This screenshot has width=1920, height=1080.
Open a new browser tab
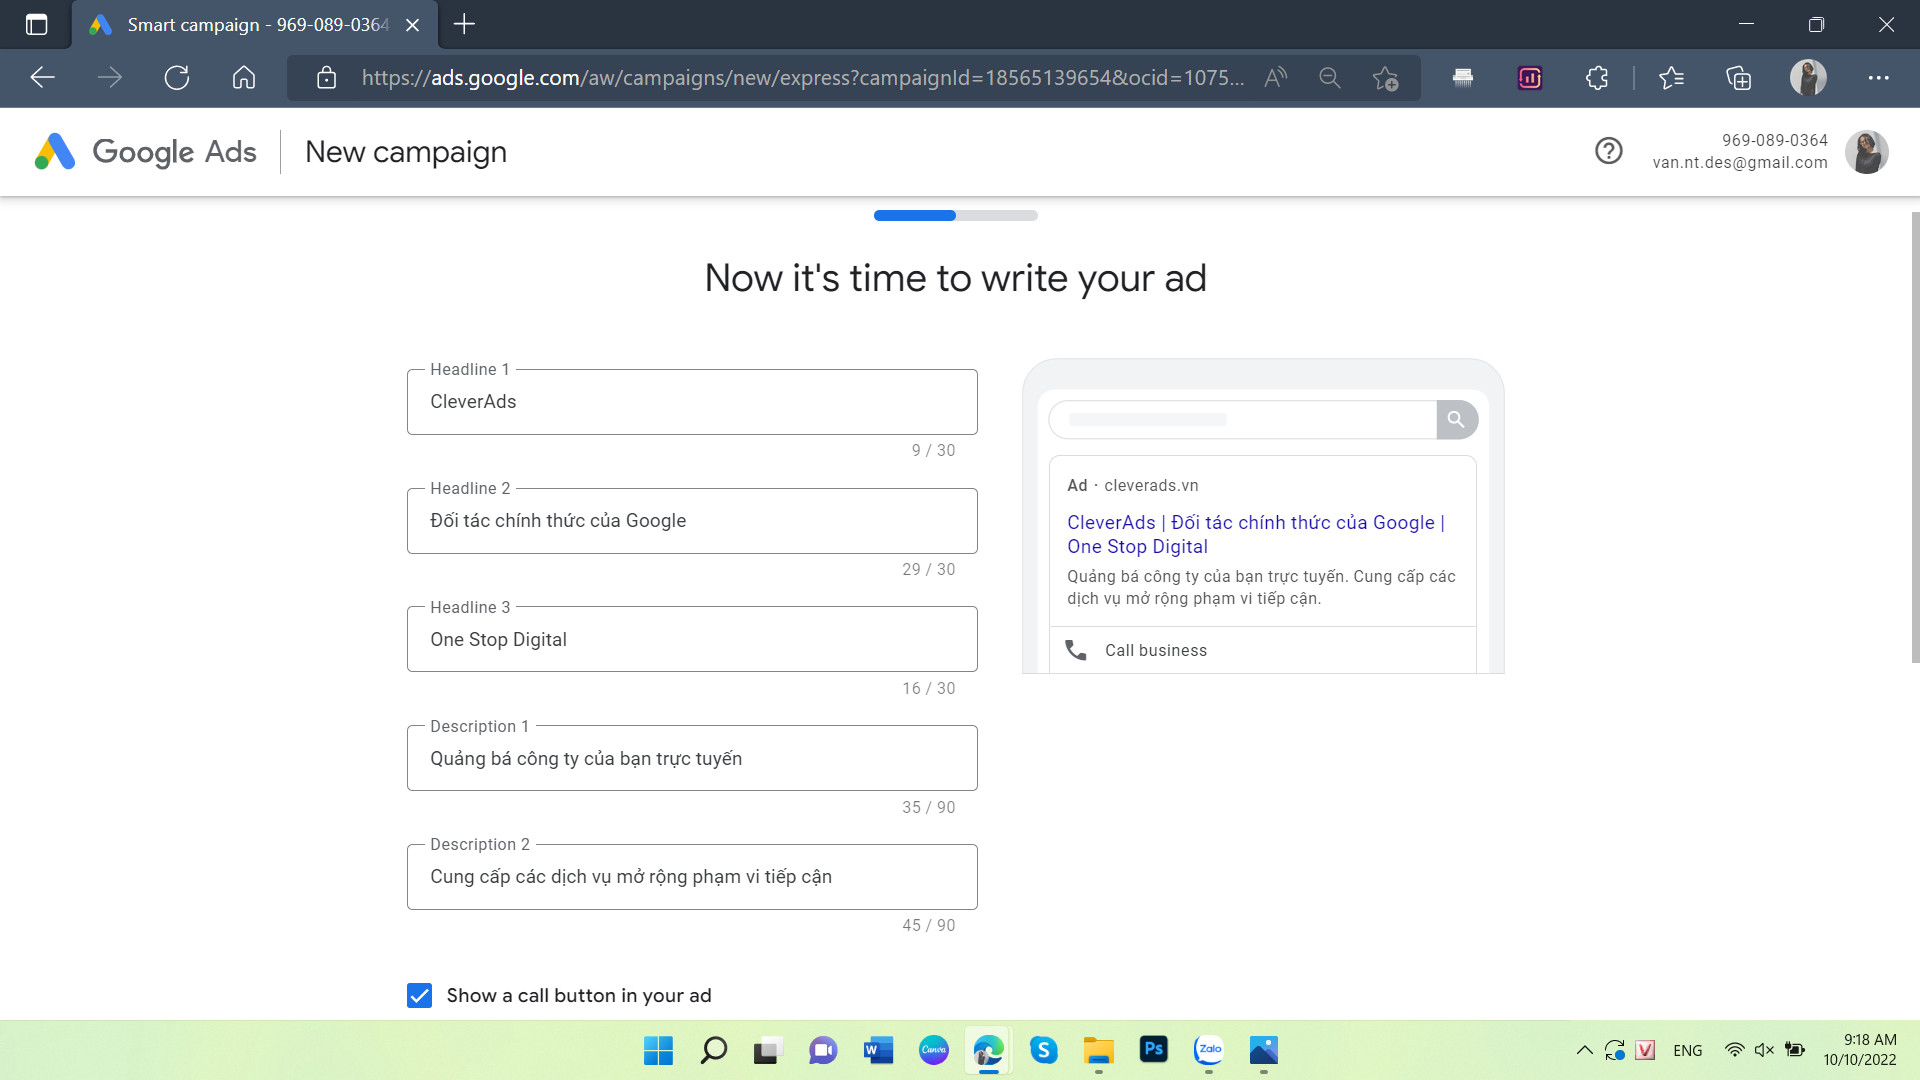tap(464, 24)
